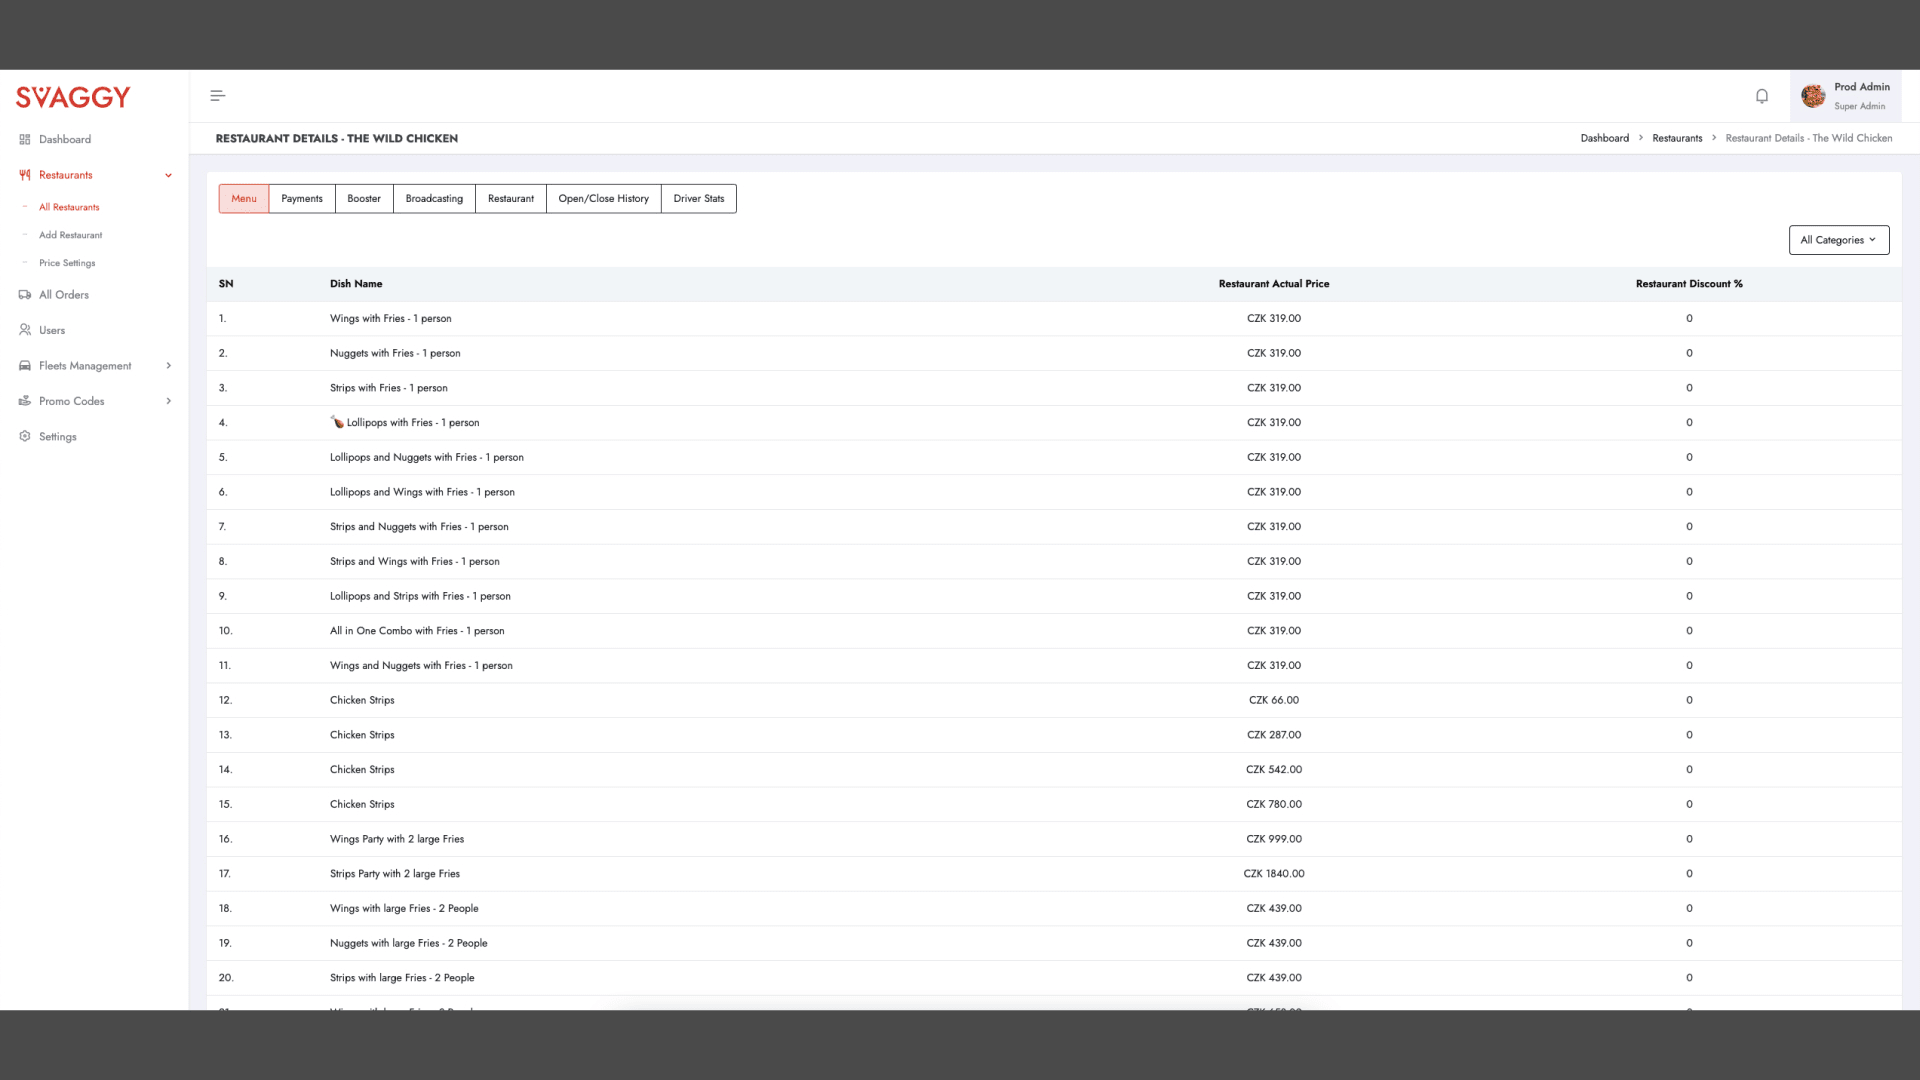The height and width of the screenshot is (1080, 1920).
Task: Expand the Promo Codes submenu arrow
Action: click(x=168, y=401)
